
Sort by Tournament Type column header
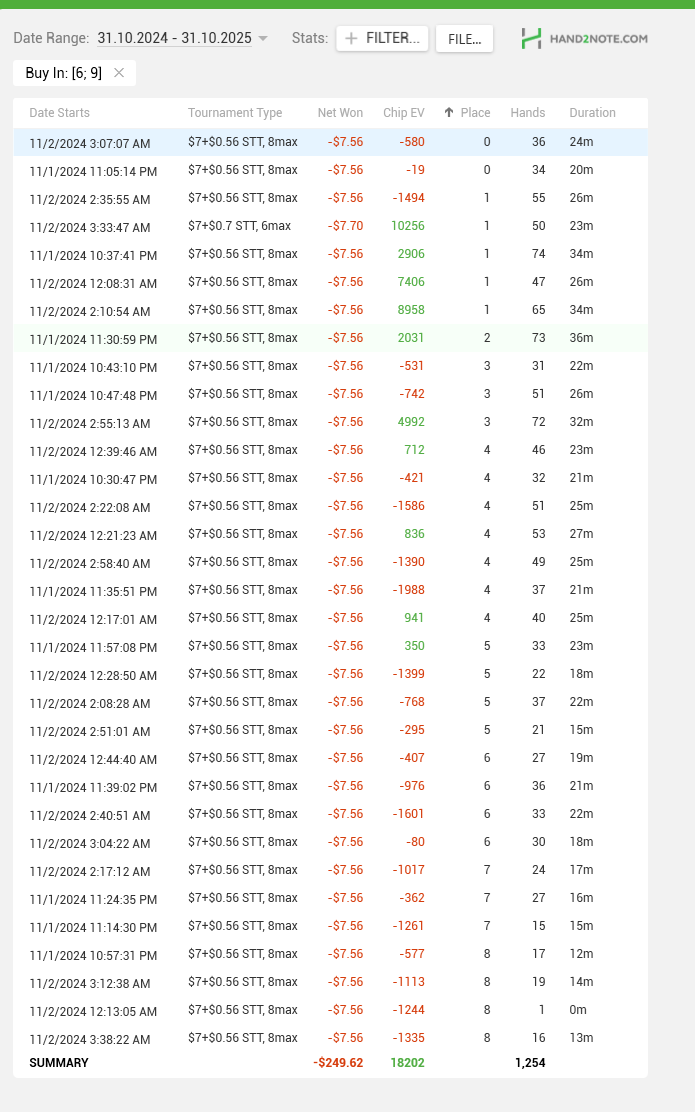coord(235,113)
